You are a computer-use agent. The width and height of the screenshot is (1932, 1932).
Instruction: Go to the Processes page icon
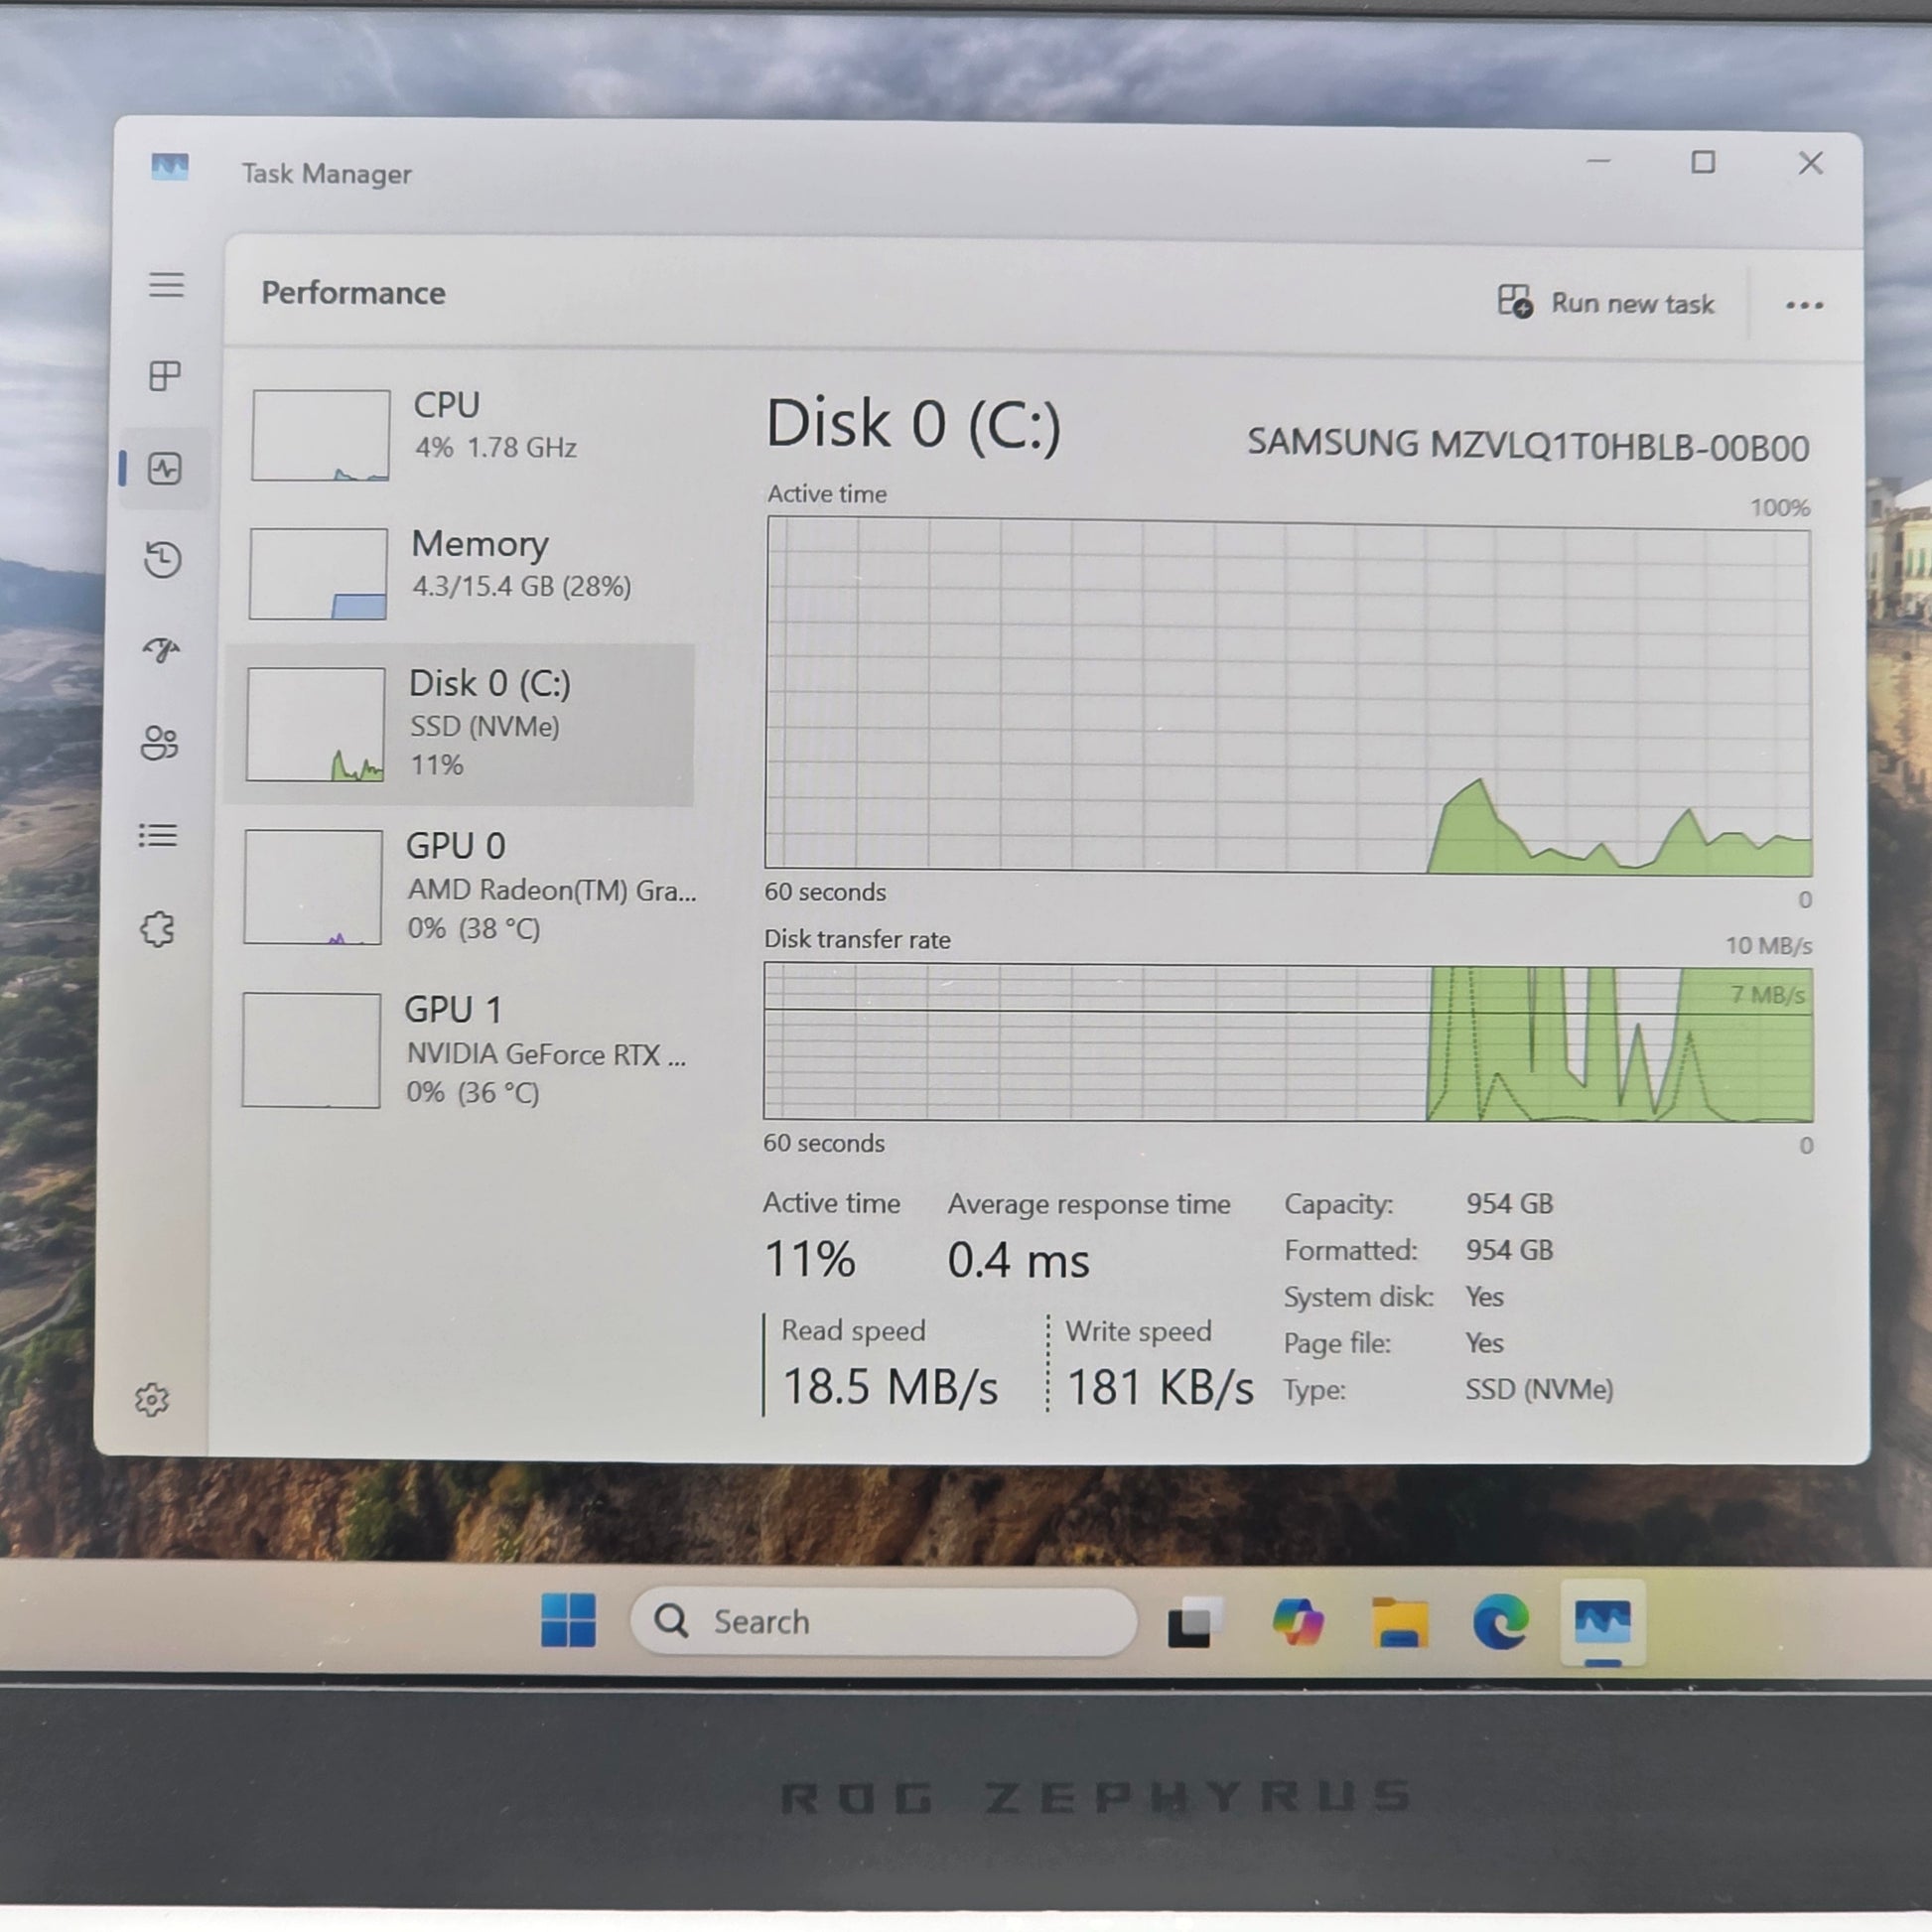coord(164,376)
